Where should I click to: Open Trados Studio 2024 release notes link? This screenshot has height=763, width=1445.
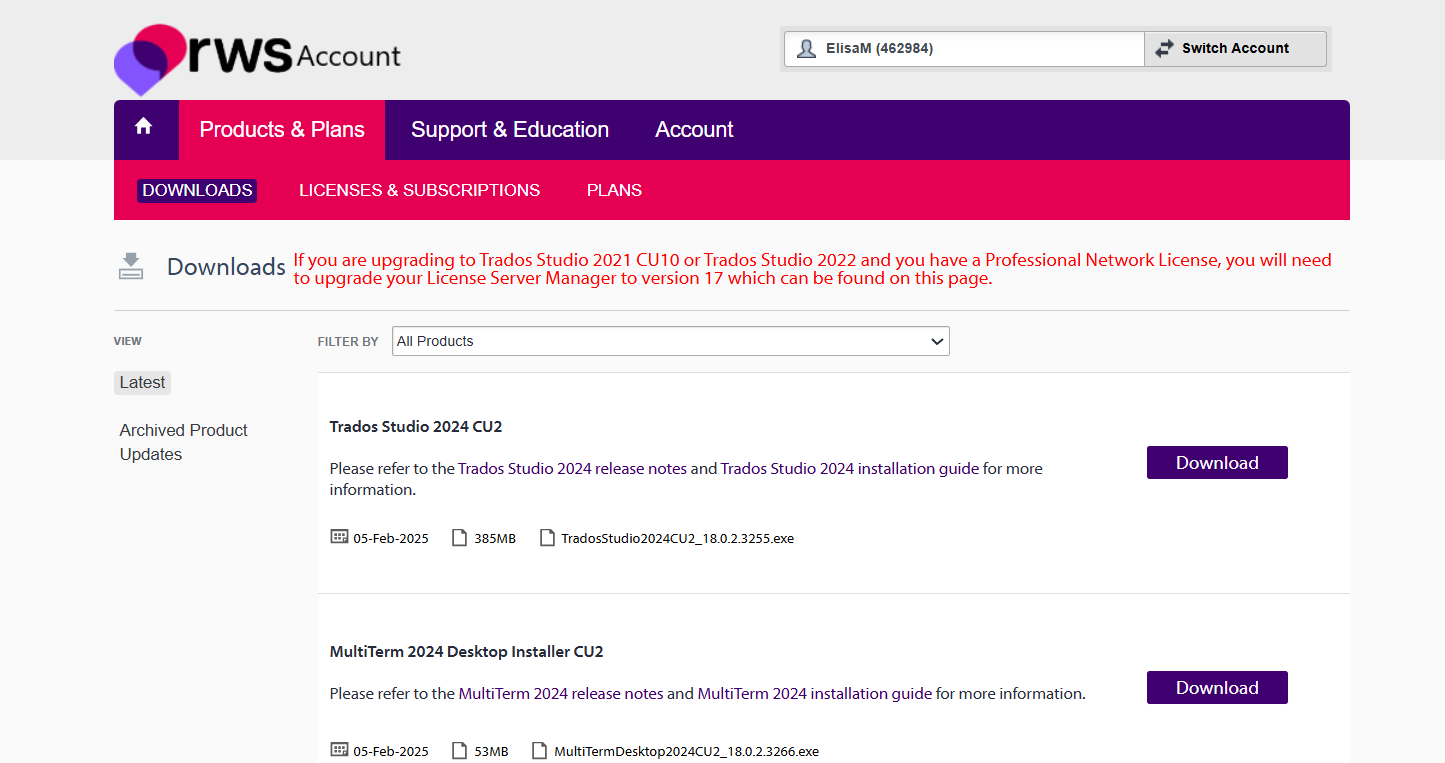coord(572,468)
